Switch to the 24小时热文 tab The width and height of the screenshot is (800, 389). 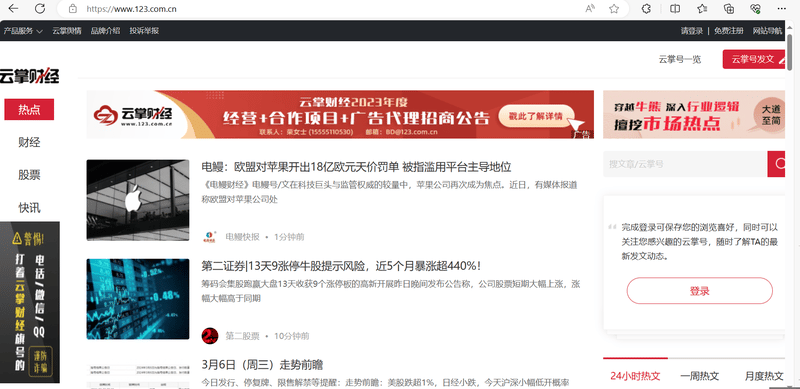(635, 376)
